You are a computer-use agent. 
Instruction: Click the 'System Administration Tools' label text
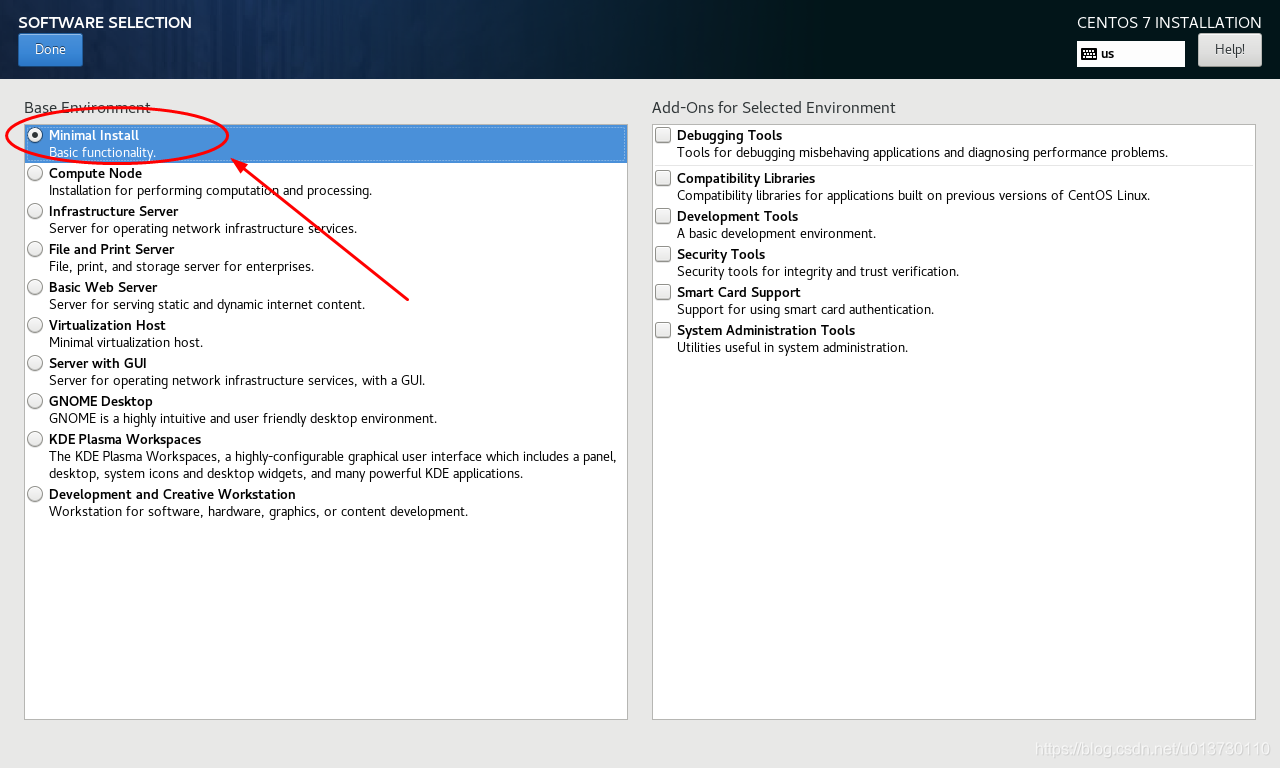[x=766, y=330]
